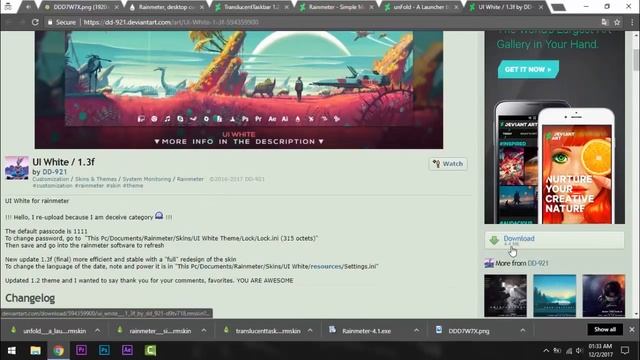Open the DD-921 author link under title

point(54,172)
